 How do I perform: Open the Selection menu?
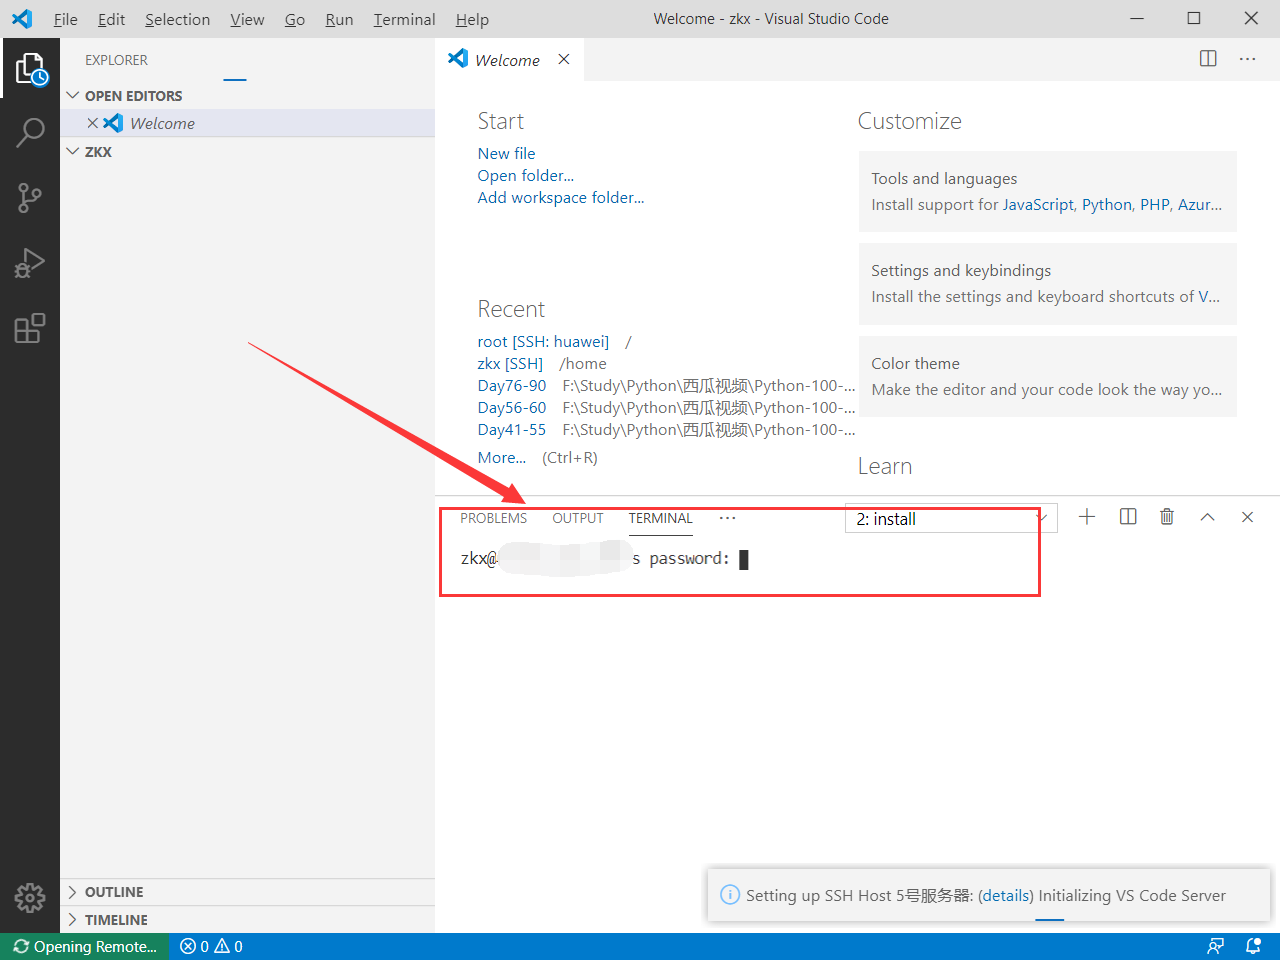[177, 19]
